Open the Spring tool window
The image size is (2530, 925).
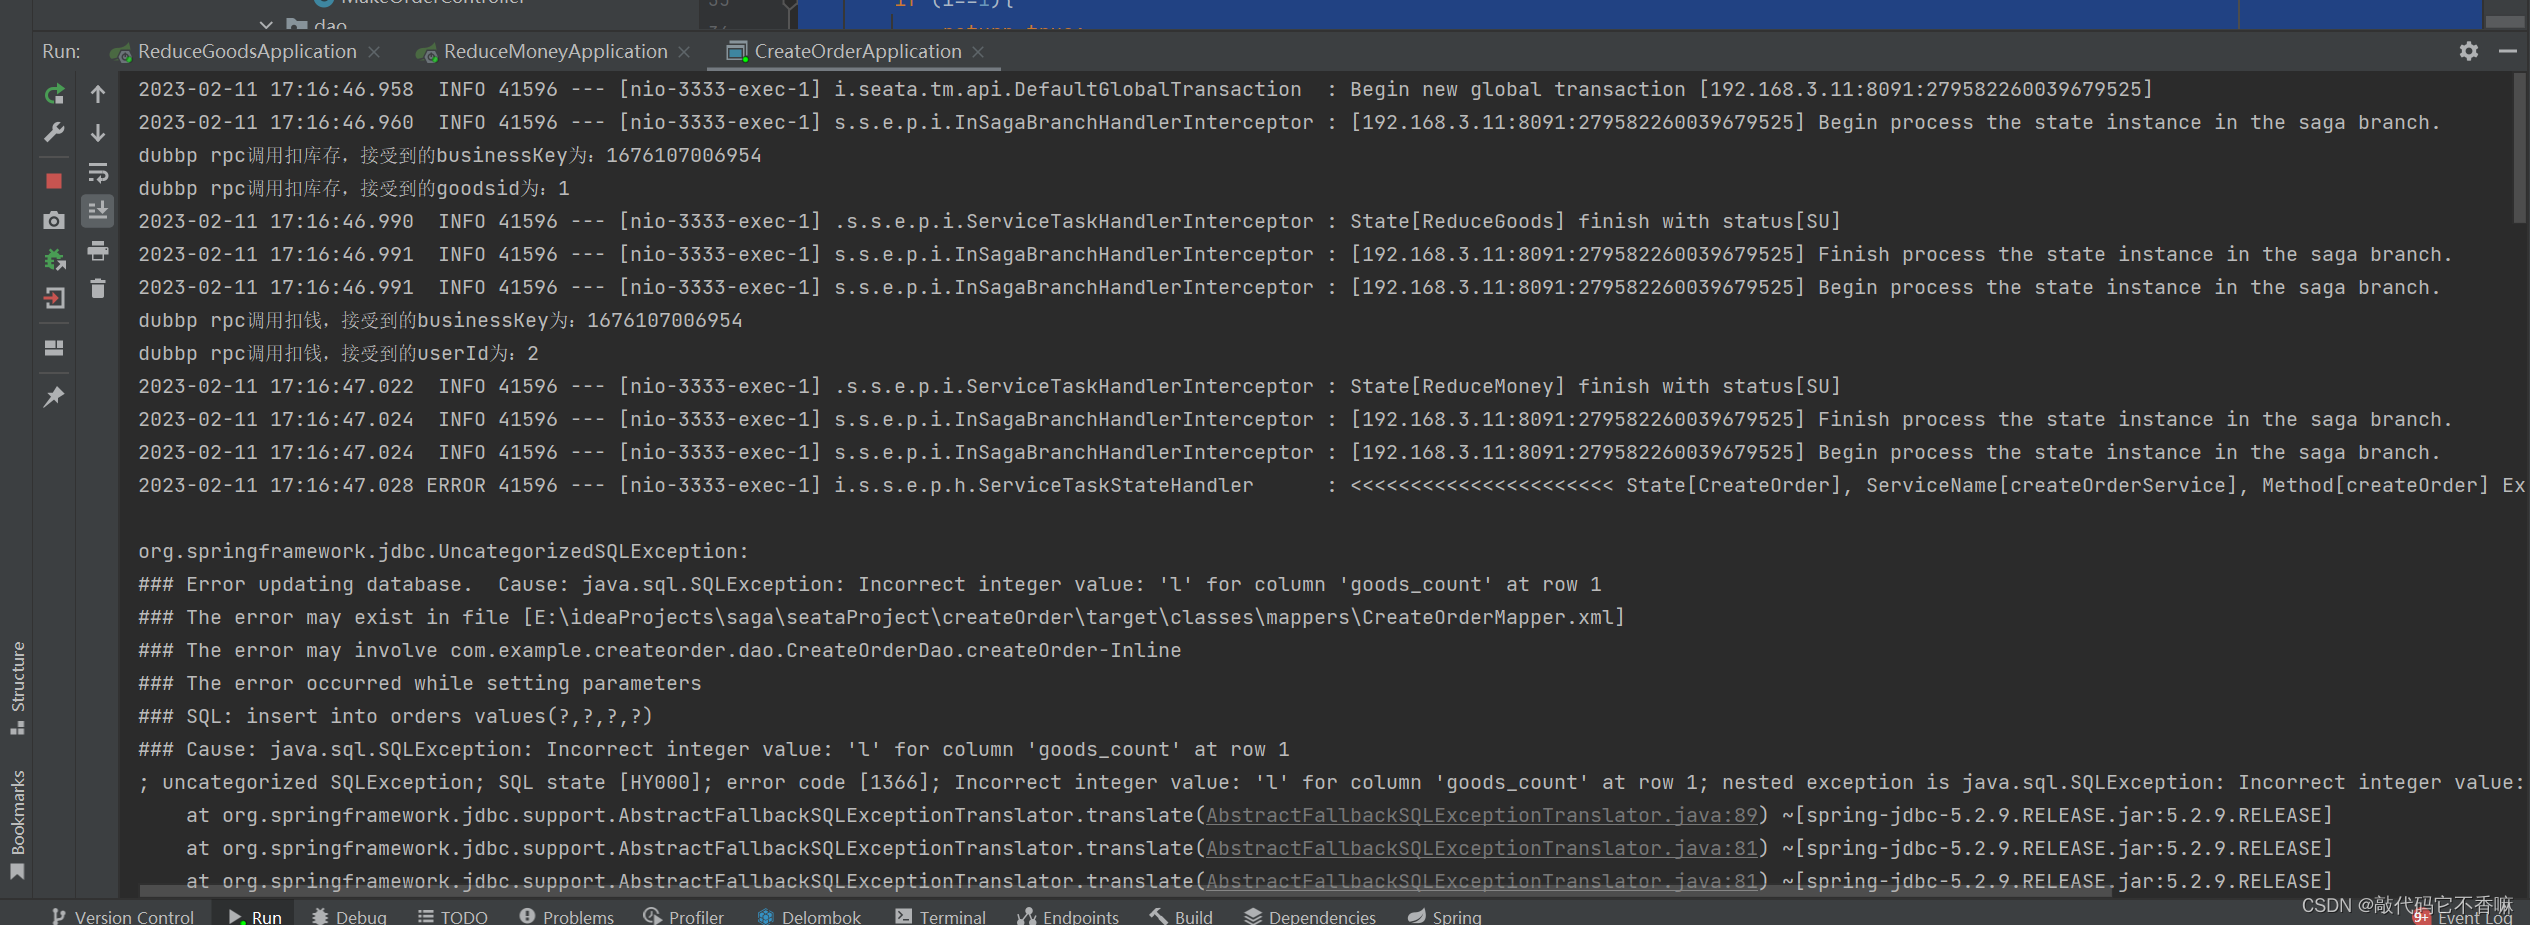[1445, 916]
